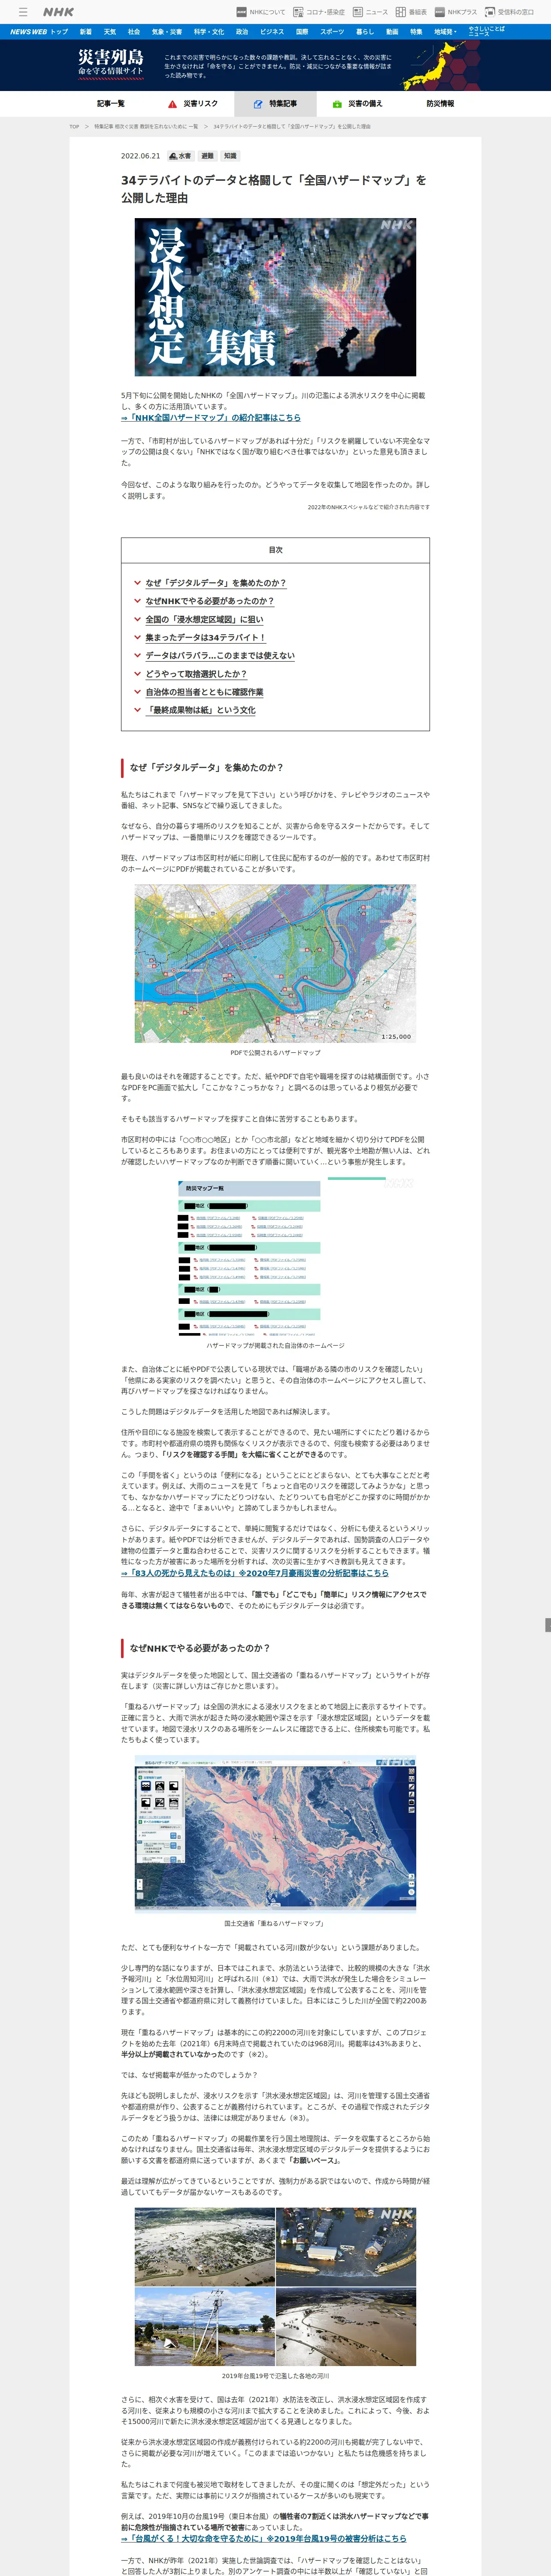Select 国際 in the news navigation
Viewport: 551px width, 2576px height.
coord(302,32)
